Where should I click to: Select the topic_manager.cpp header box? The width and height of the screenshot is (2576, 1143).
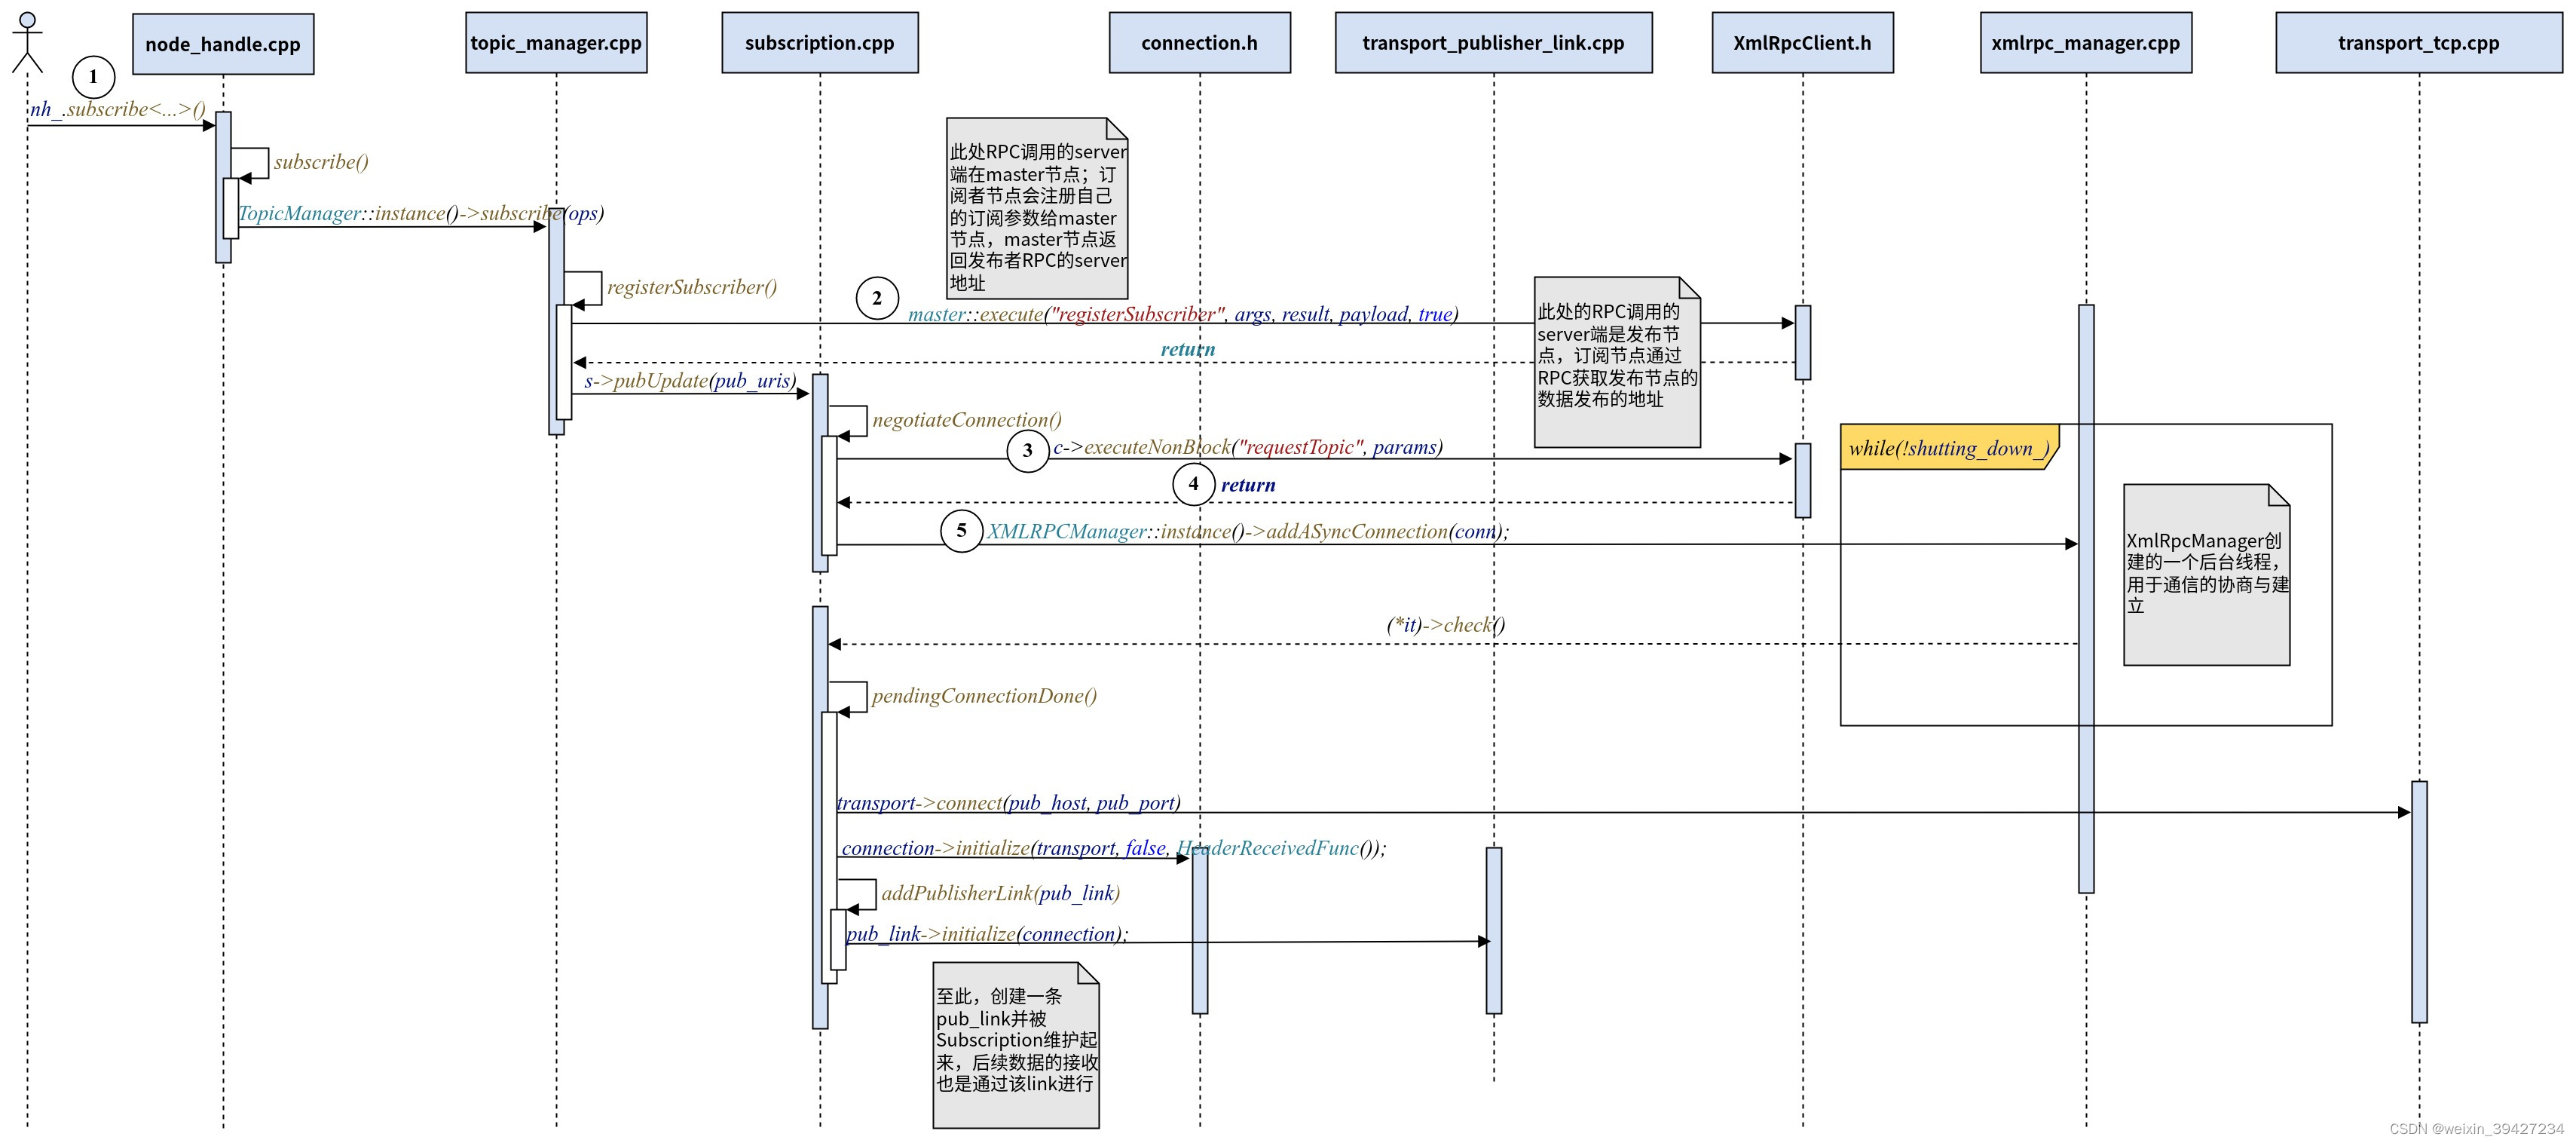(556, 43)
